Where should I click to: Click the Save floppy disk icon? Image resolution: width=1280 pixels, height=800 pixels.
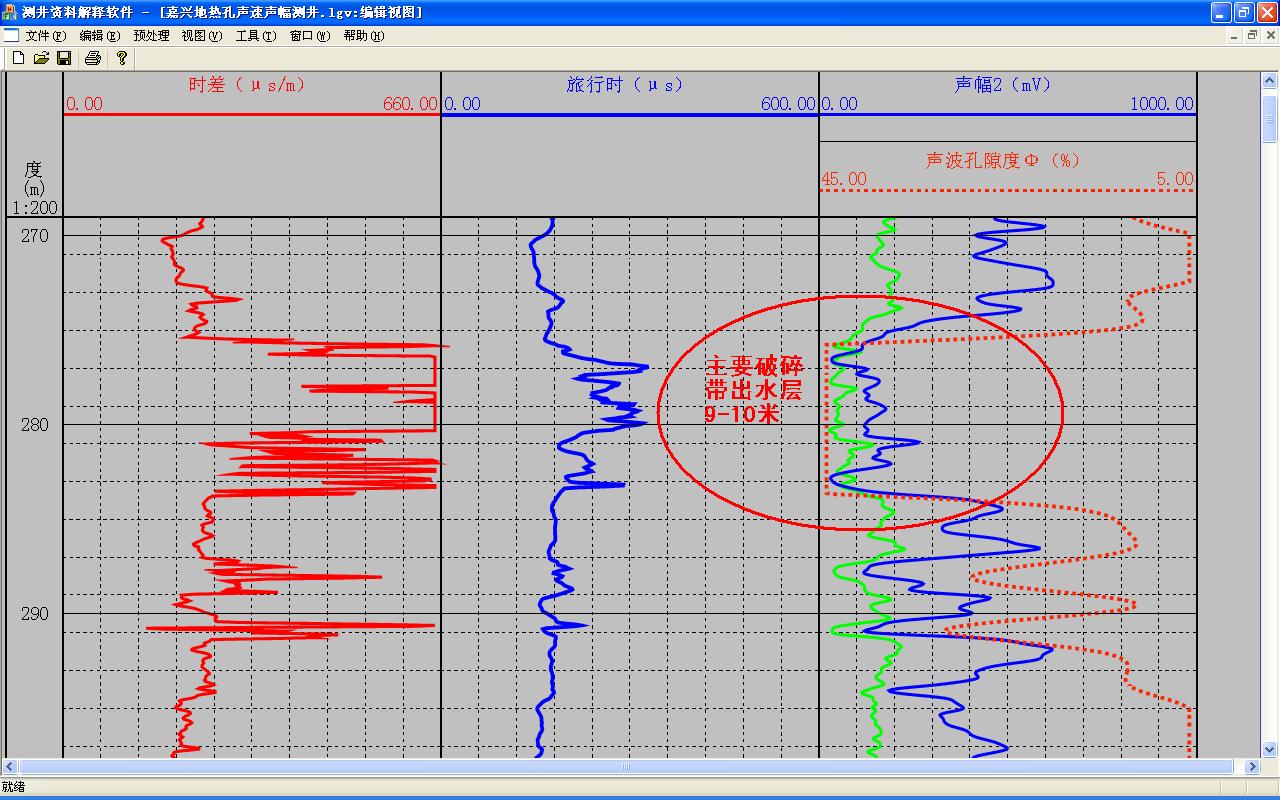pyautogui.click(x=64, y=58)
